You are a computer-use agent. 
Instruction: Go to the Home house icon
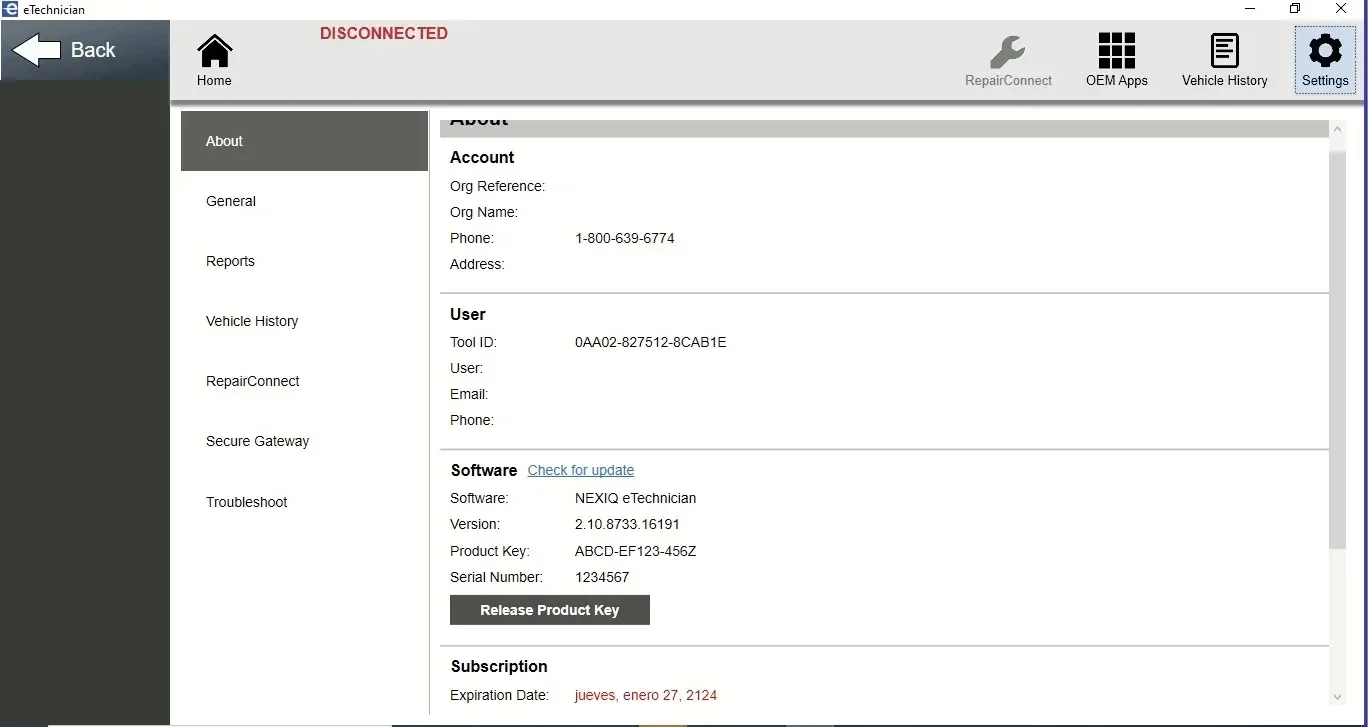coord(214,60)
